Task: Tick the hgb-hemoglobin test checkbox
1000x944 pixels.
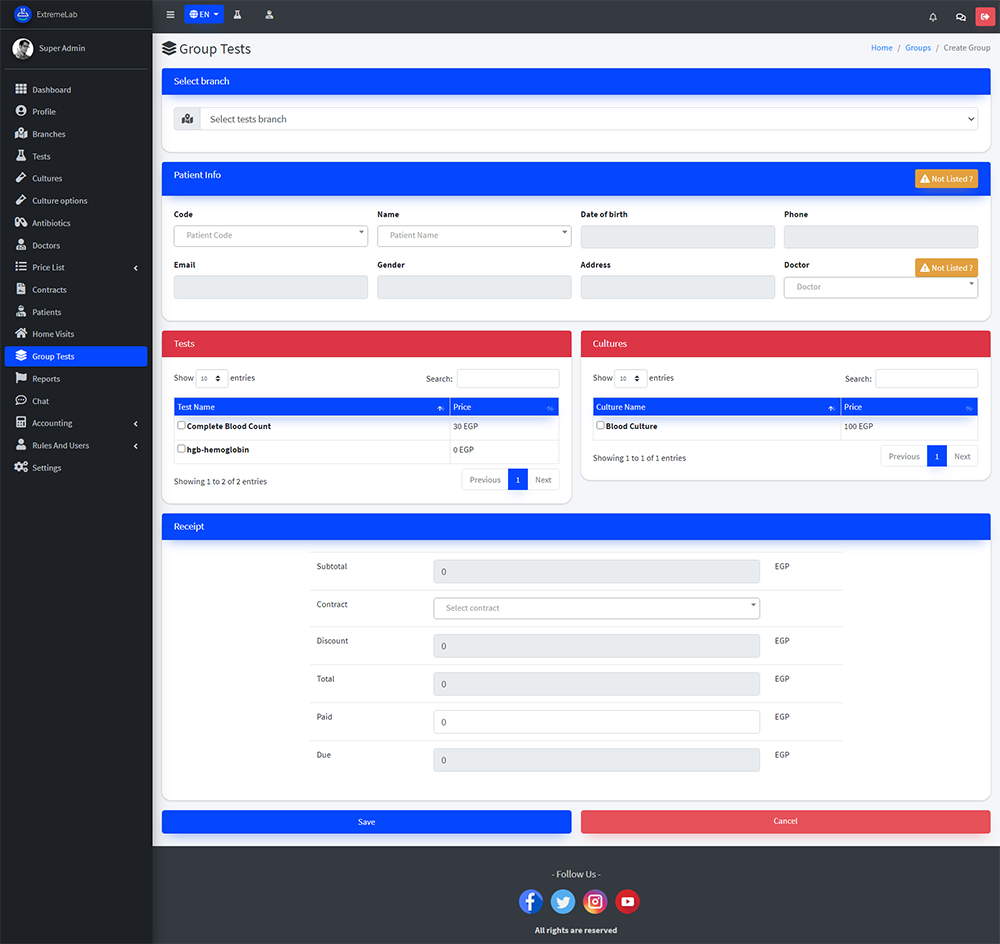Action: coord(181,449)
